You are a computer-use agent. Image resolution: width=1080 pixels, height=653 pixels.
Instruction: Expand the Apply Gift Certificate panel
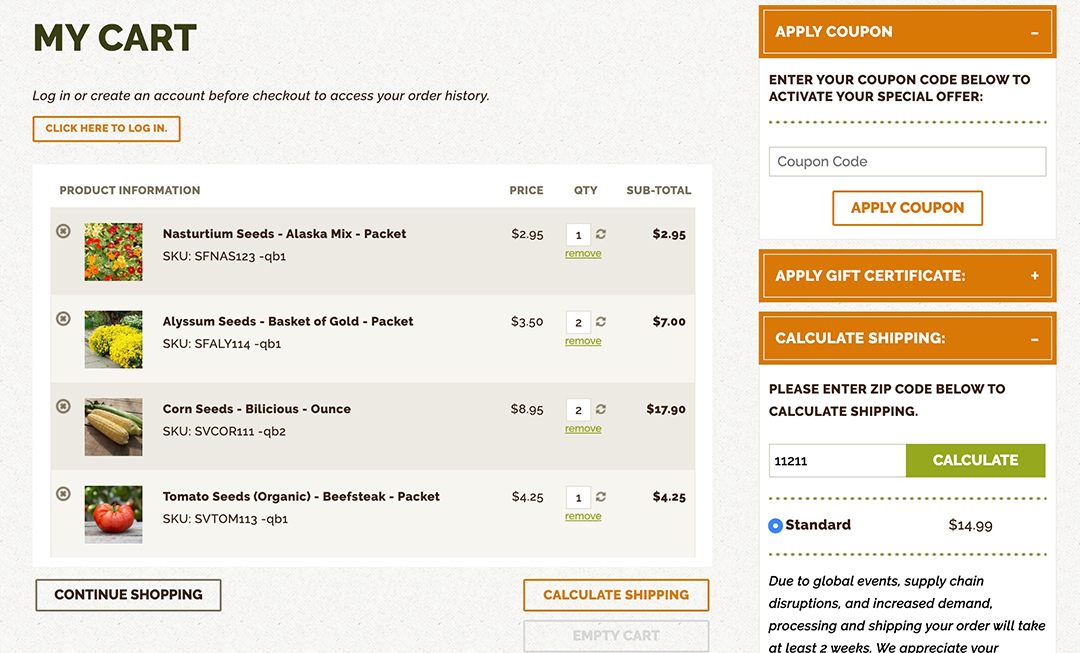(1035, 276)
